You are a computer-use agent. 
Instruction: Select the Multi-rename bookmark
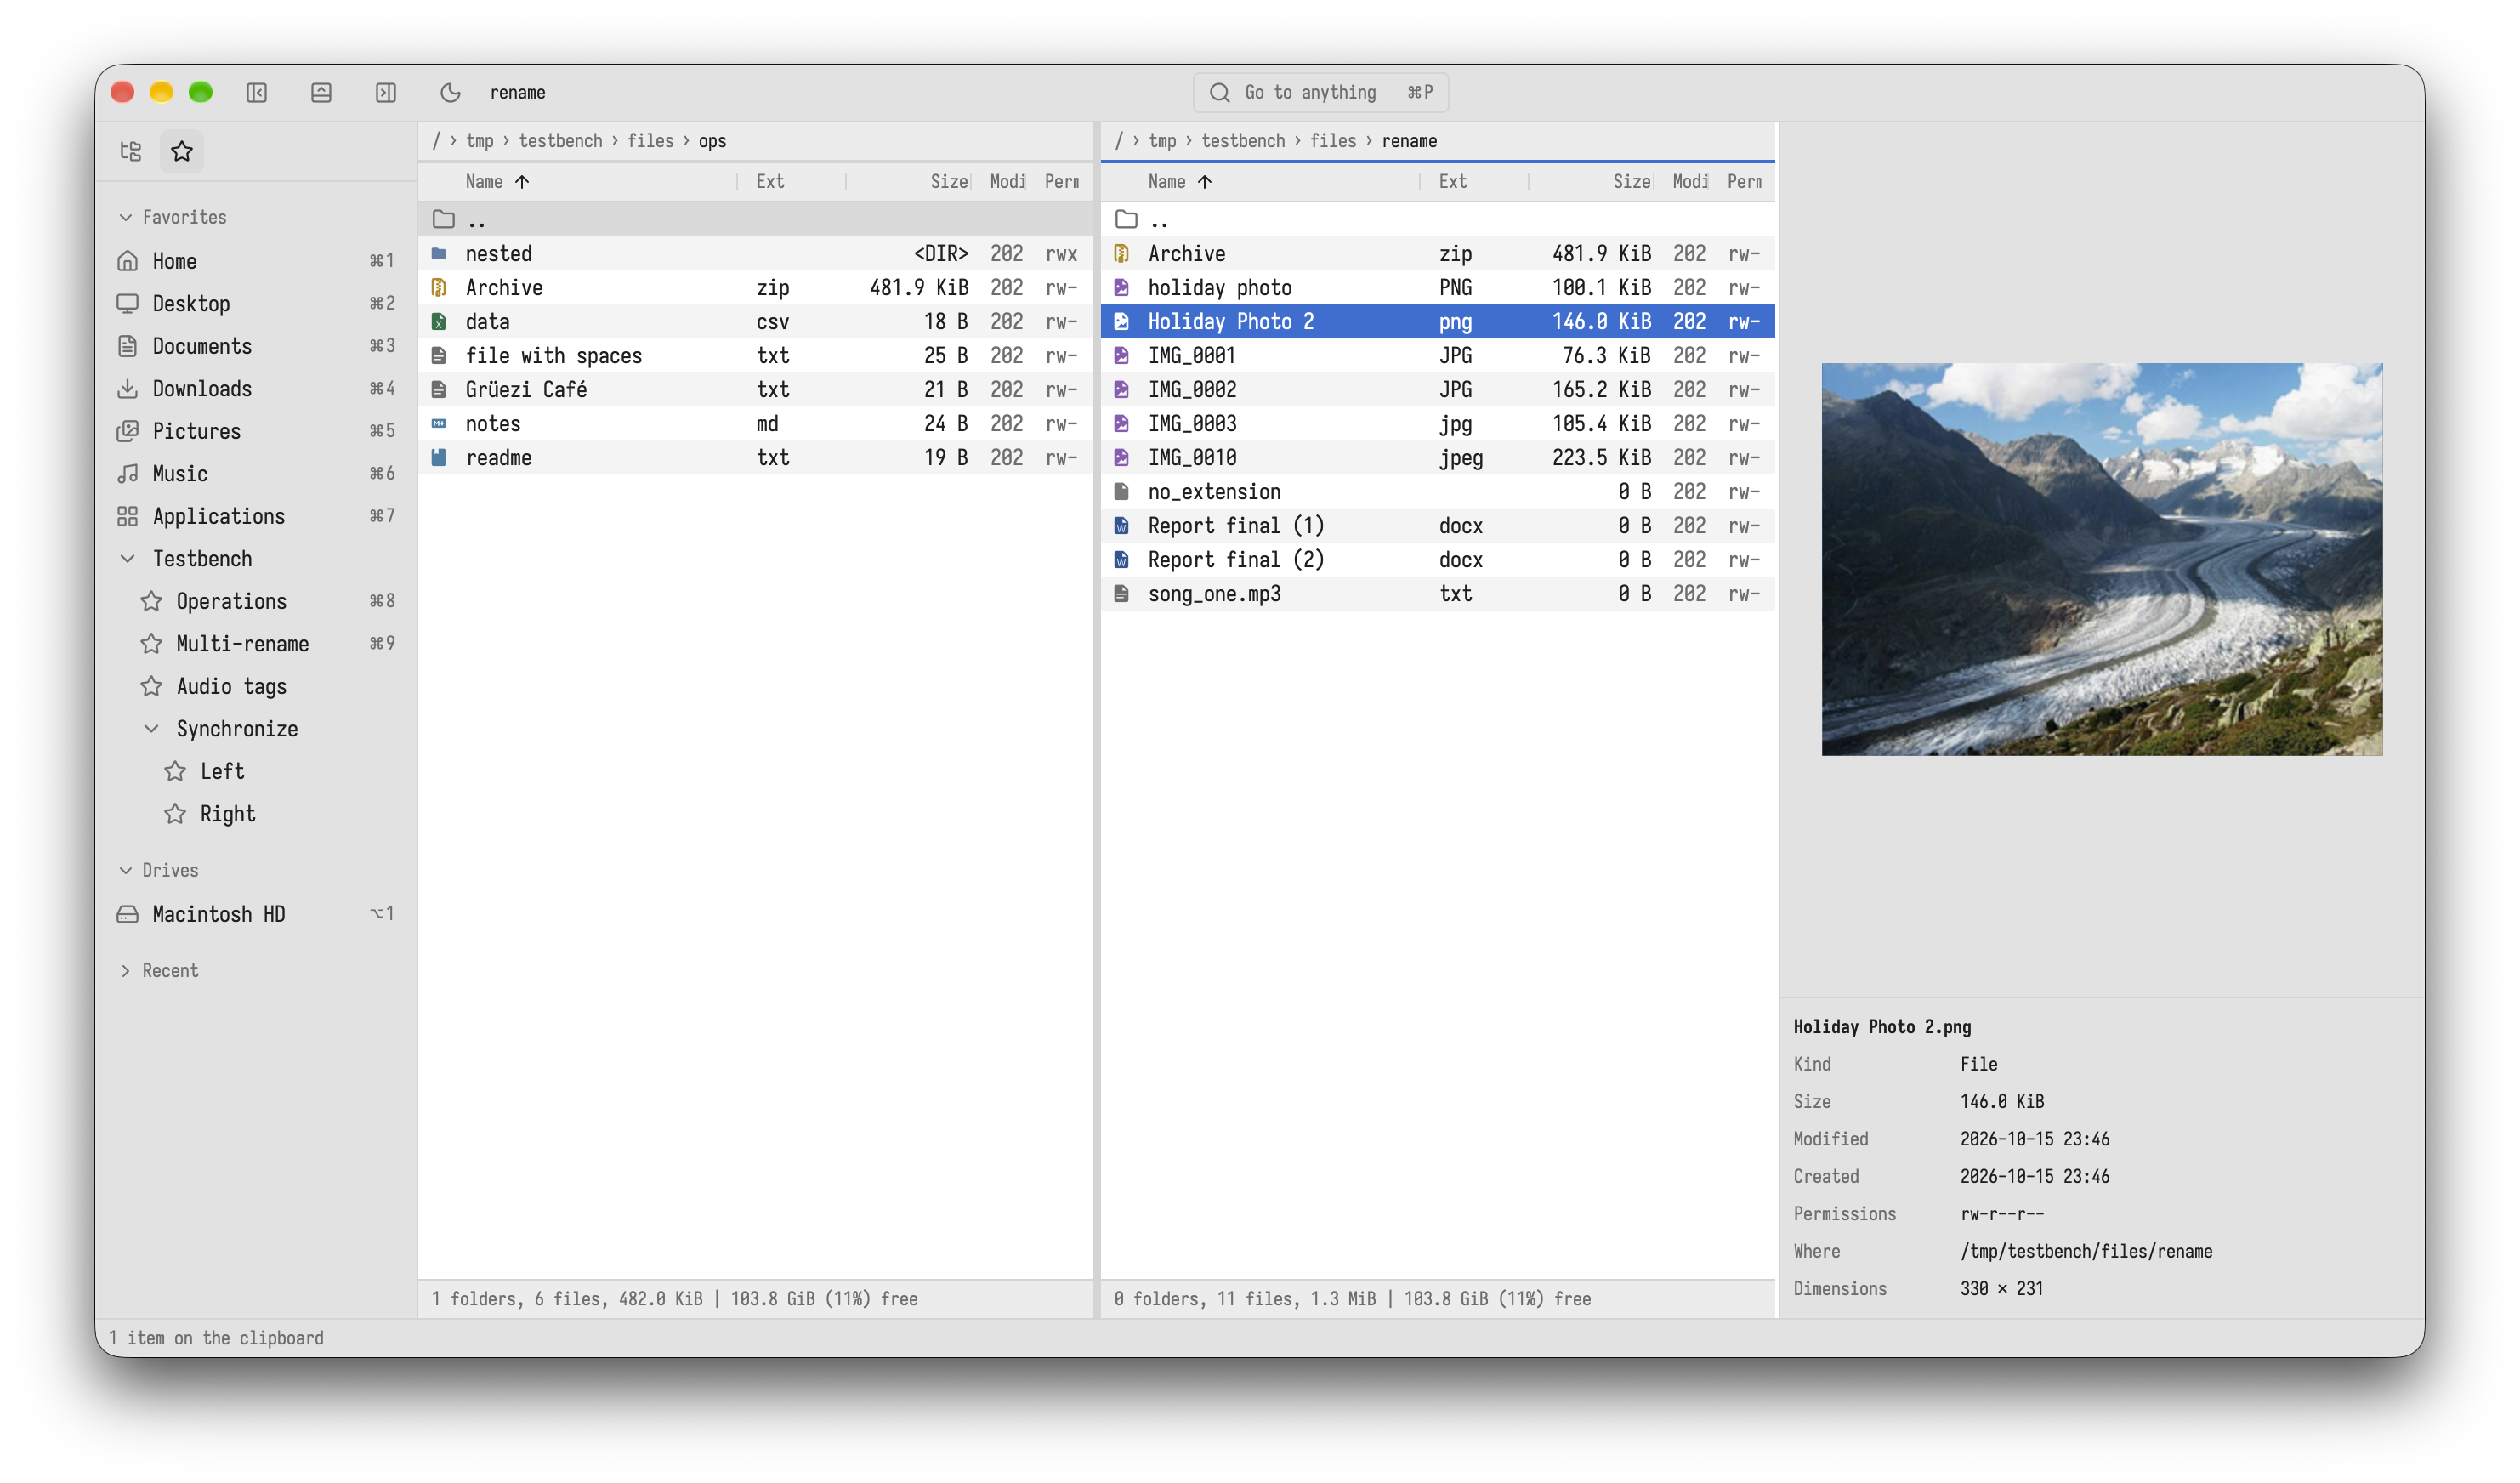(257, 643)
